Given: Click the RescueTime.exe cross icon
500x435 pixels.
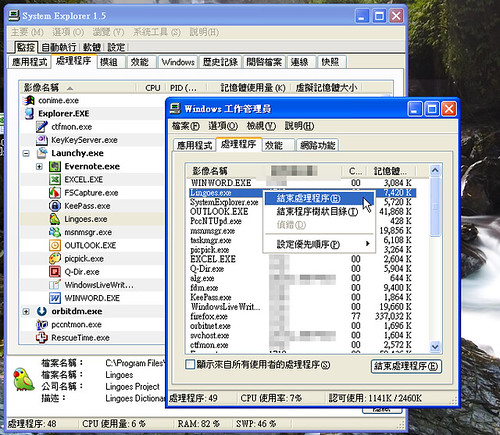Looking at the screenshot, I should (x=42, y=338).
